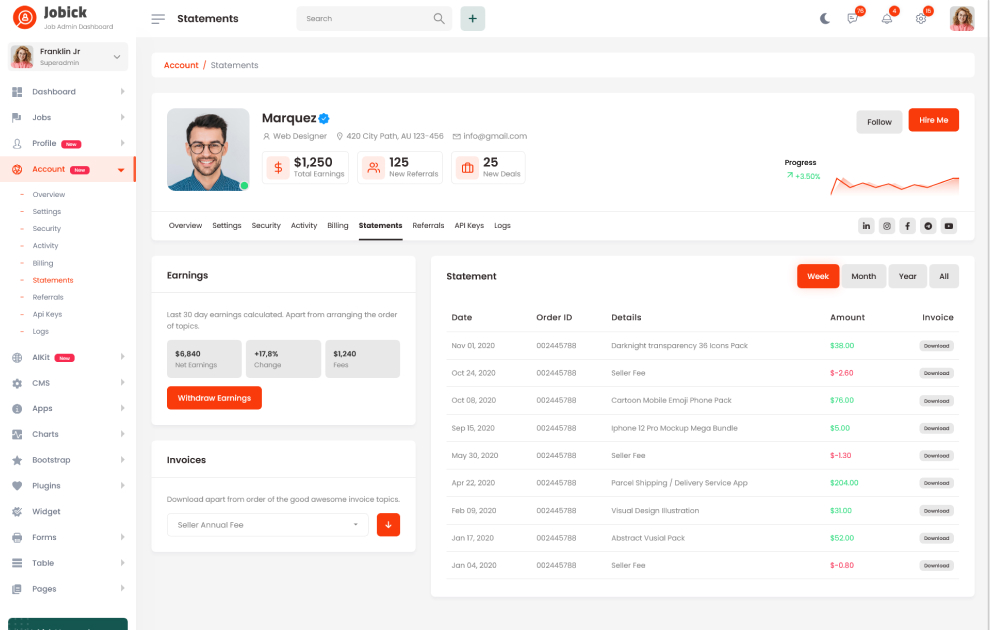Click the settings gear in header
This screenshot has height=630, width=990.
coord(921,18)
